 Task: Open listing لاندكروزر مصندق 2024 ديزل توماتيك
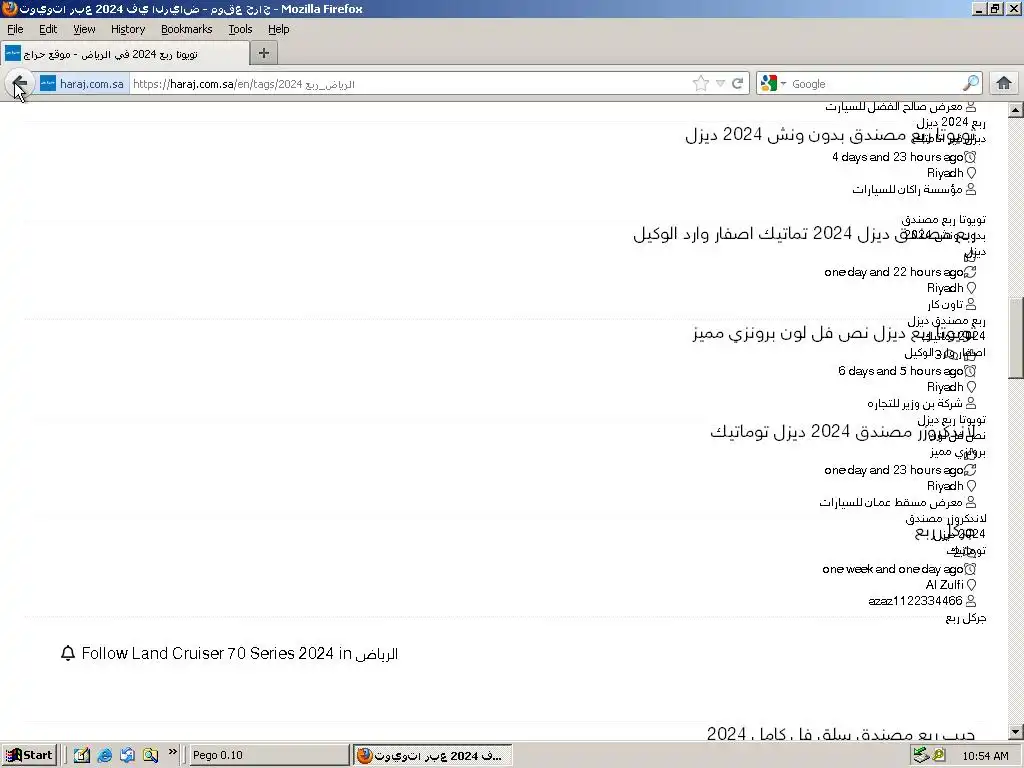(842, 432)
